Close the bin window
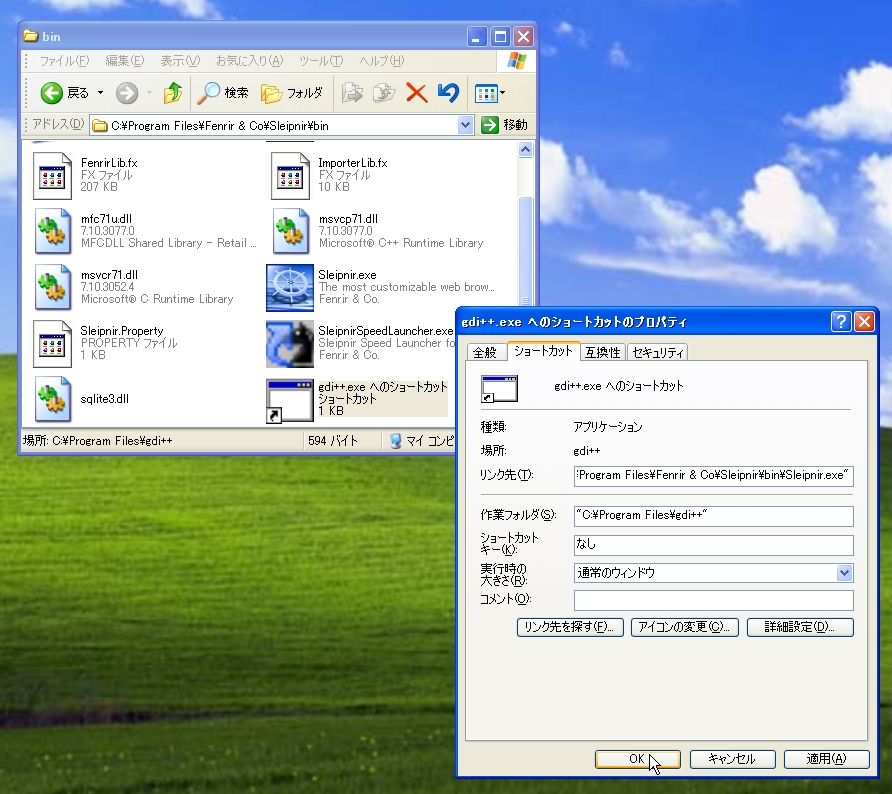 (x=523, y=37)
